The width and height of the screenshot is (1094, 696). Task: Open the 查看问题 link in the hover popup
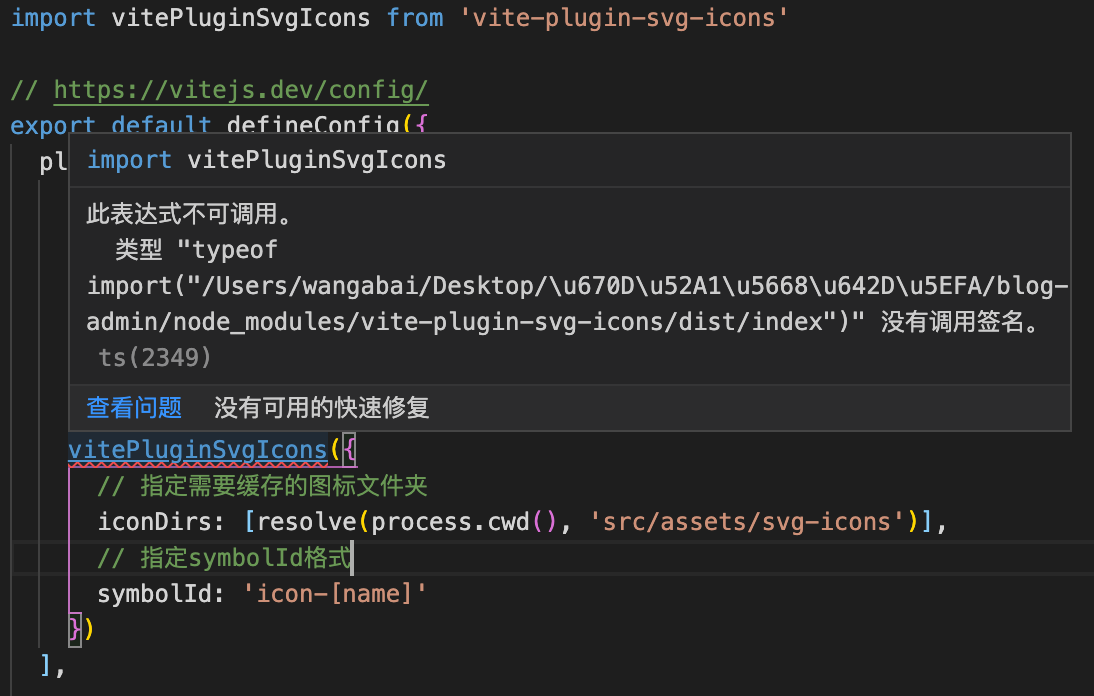[x=134, y=407]
